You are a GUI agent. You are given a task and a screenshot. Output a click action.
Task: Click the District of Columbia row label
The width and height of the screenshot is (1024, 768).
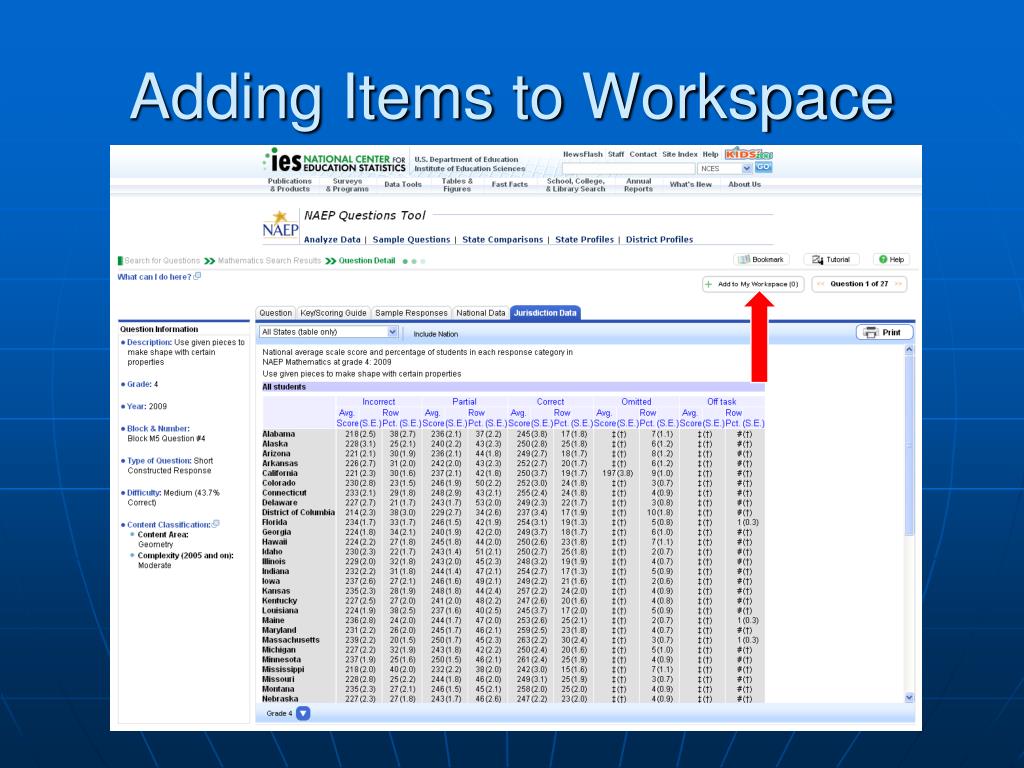pyautogui.click(x=298, y=512)
